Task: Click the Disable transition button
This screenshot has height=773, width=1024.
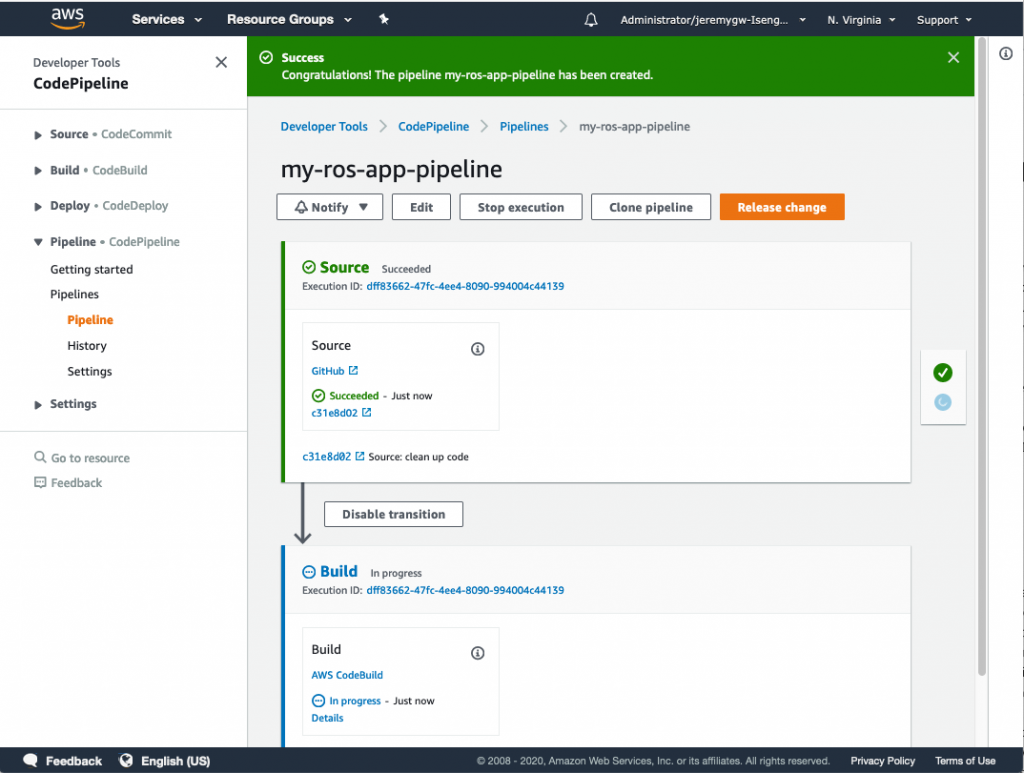Action: [x=393, y=514]
